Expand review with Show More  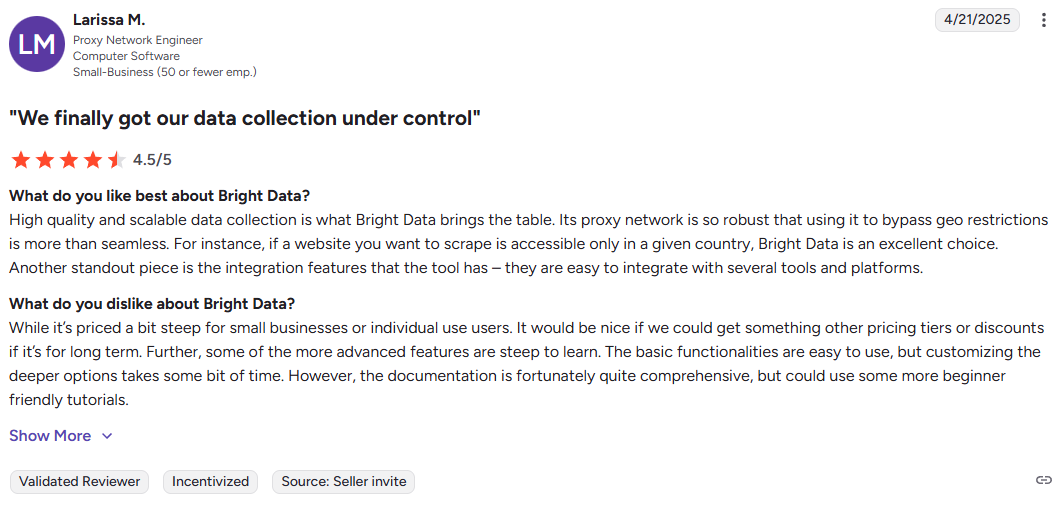[x=50, y=436]
